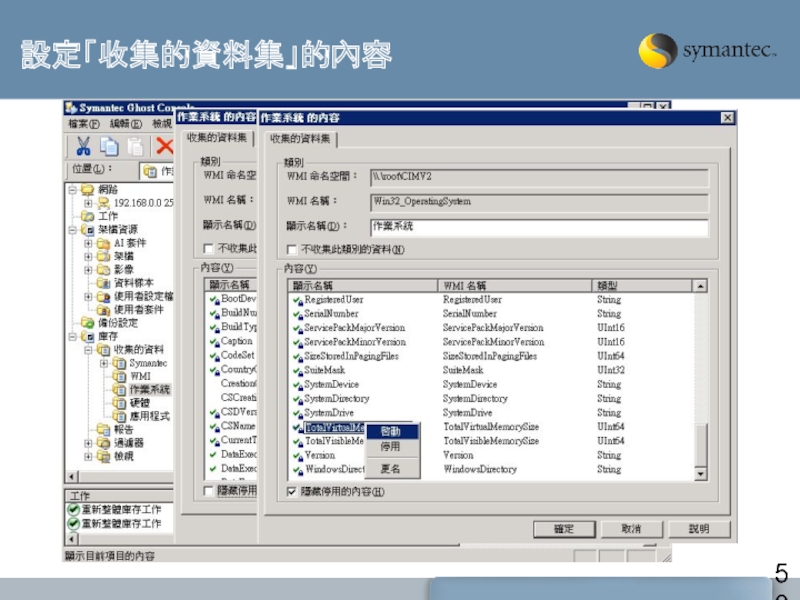Select the 192.168.0.0 network node icon
Viewport: 800px width, 600px height.
104,203
